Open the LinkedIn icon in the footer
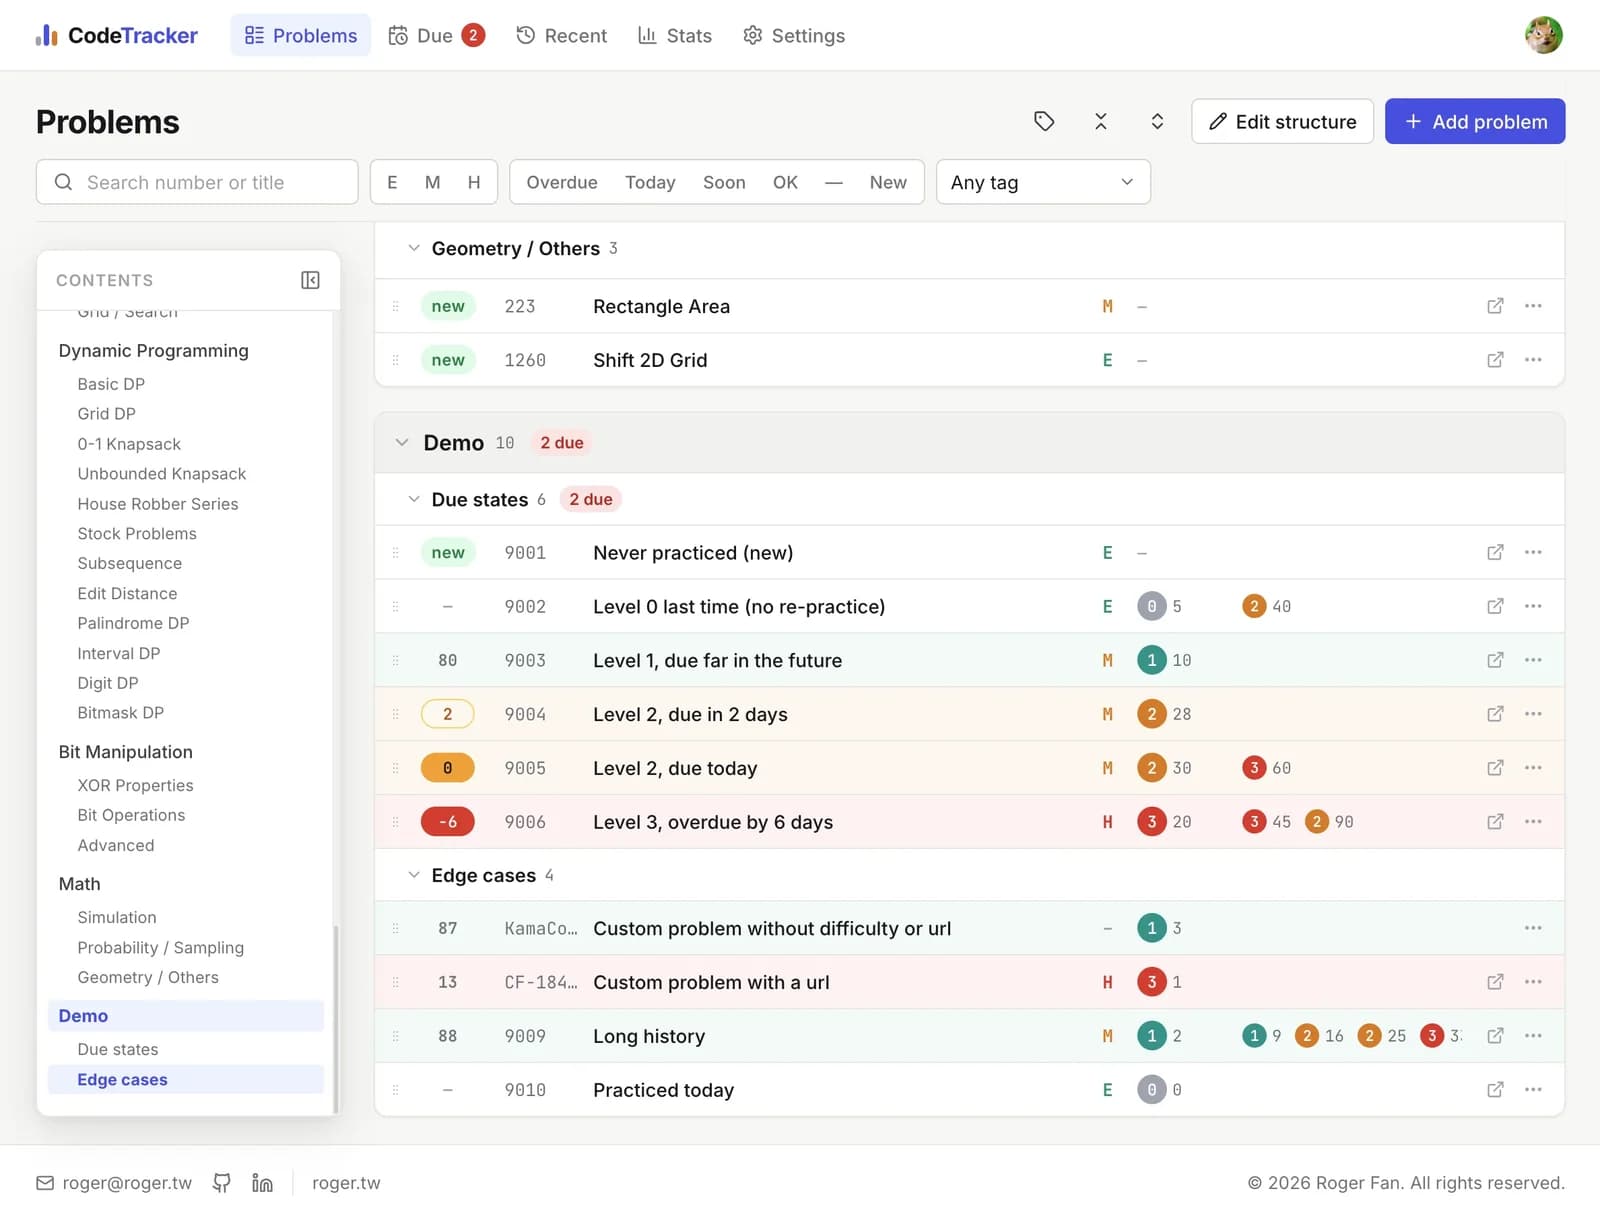Viewport: 1600px width, 1220px height. click(262, 1183)
